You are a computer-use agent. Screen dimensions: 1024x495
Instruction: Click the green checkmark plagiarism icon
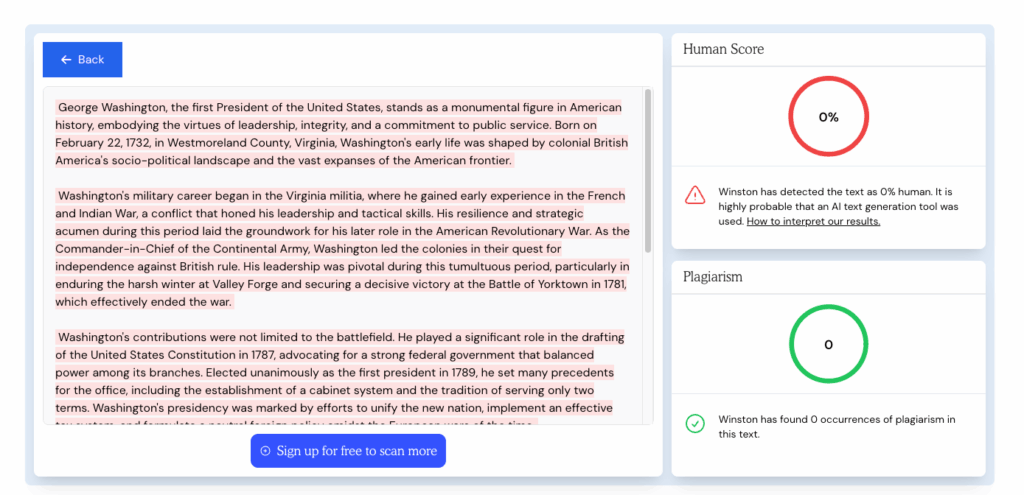pos(695,423)
